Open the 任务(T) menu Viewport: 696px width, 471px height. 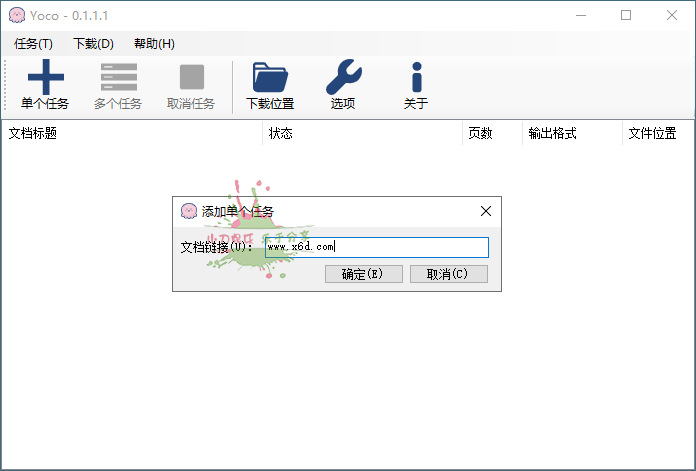34,44
